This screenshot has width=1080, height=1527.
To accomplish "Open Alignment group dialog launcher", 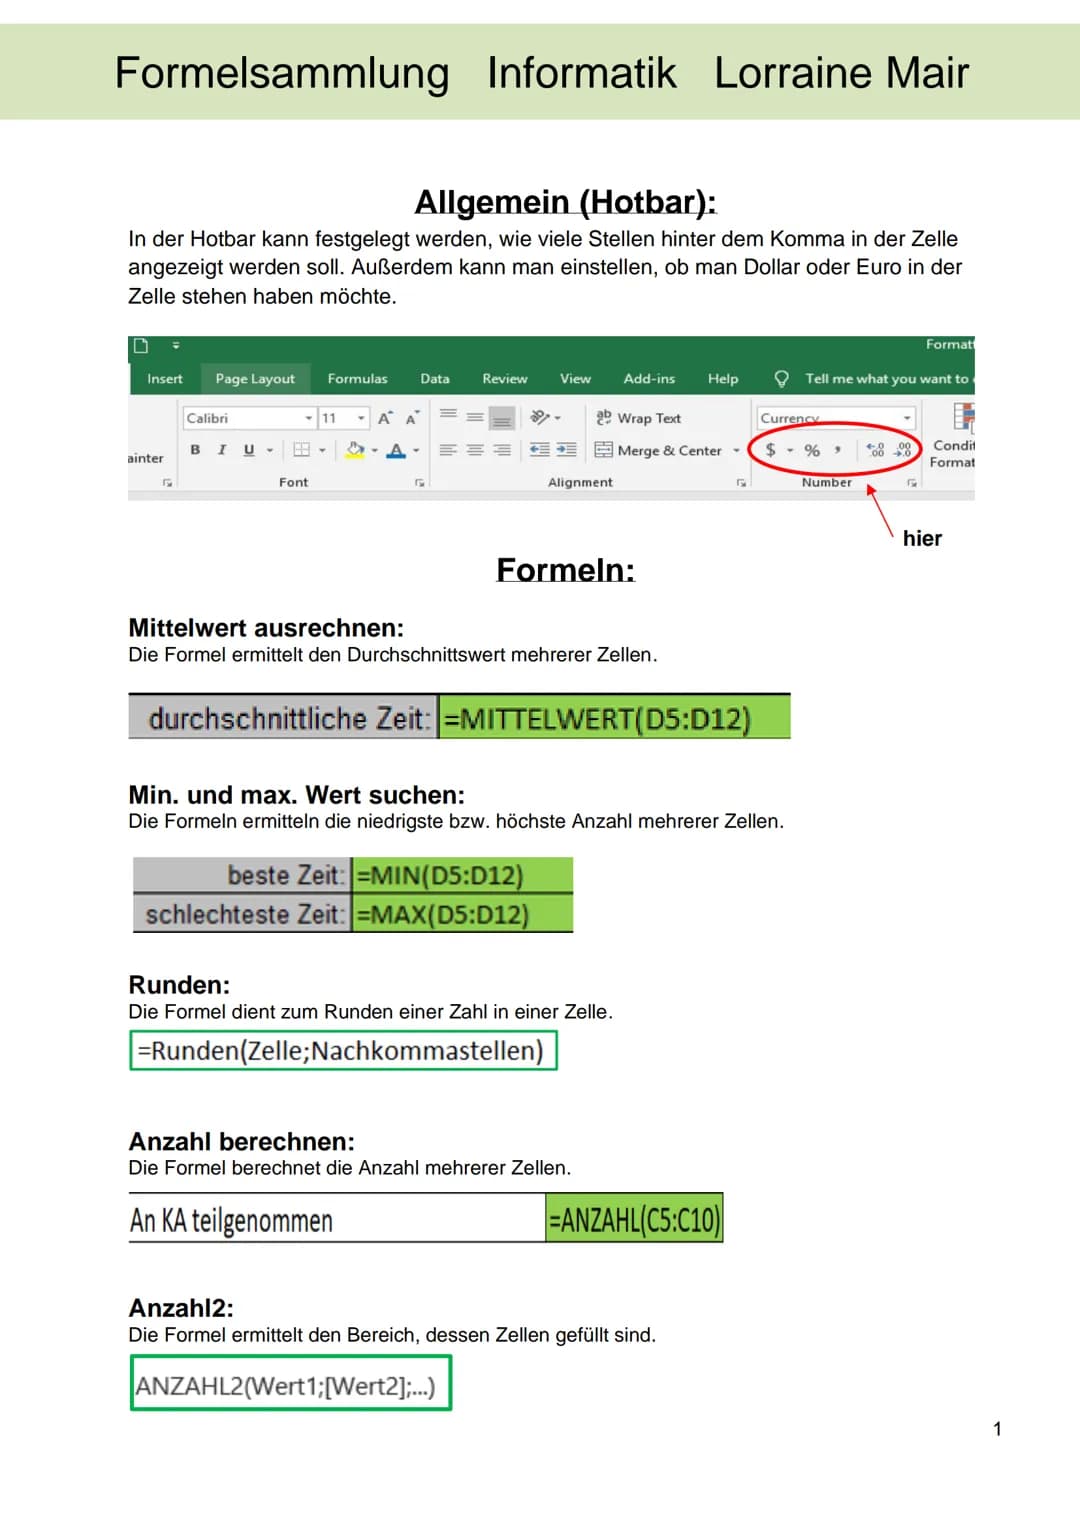I will (741, 483).
